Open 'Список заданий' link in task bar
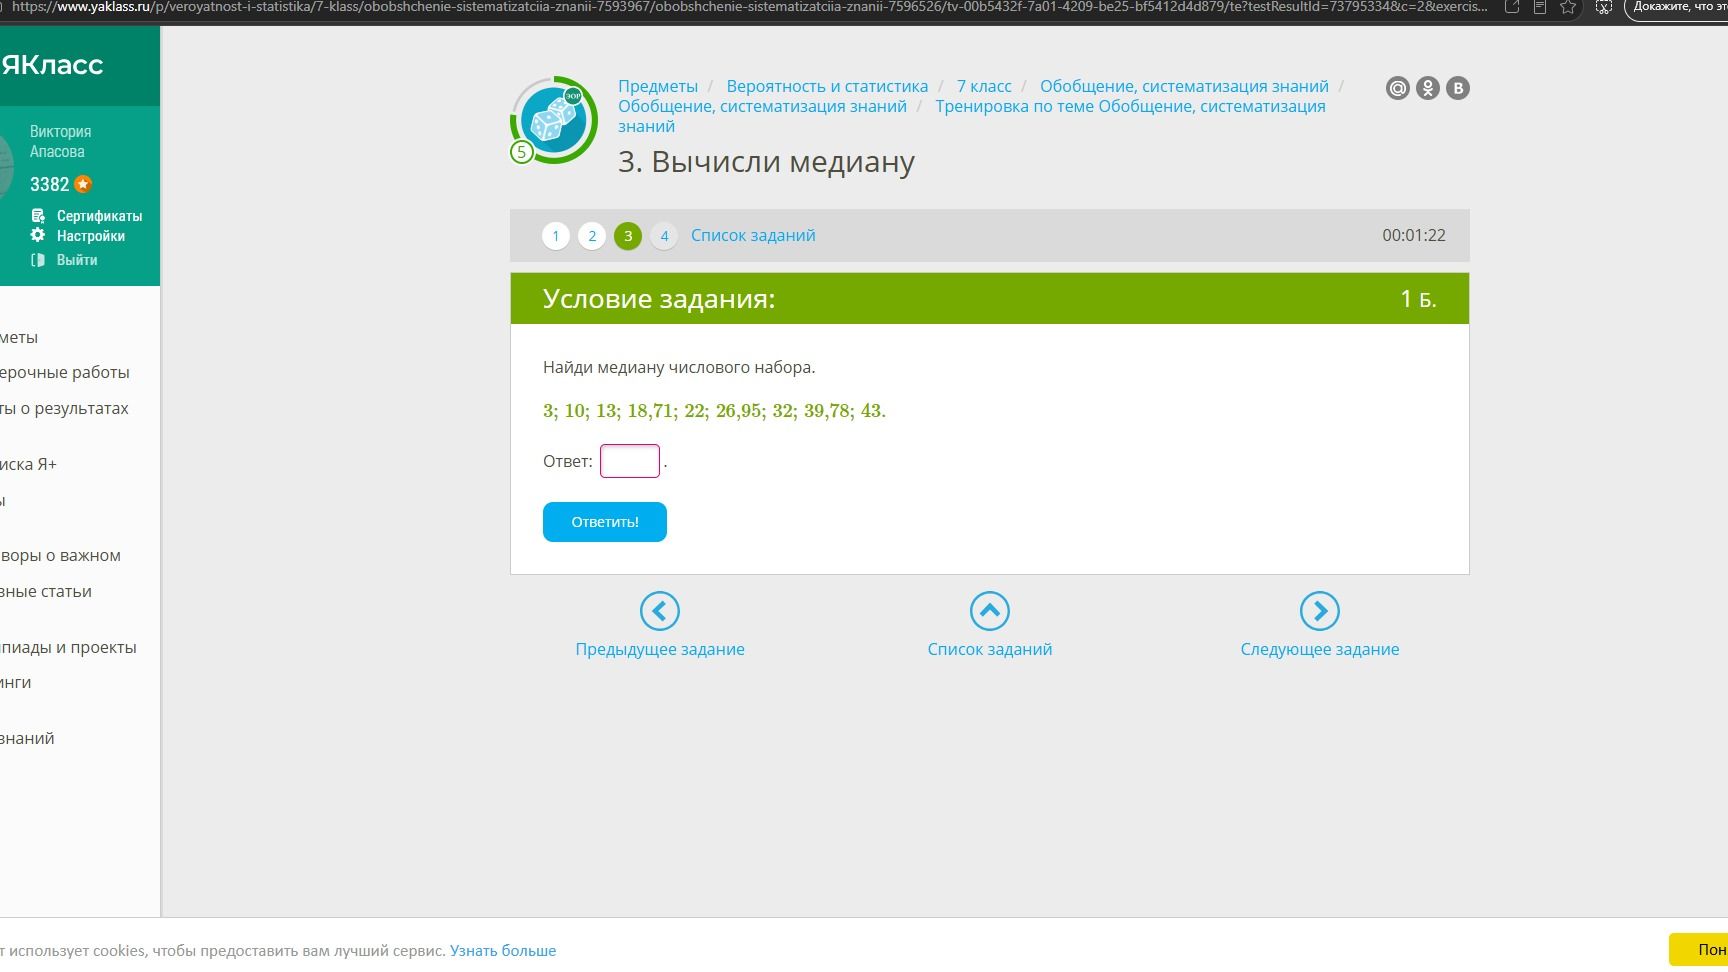This screenshot has width=1728, height=972. (753, 235)
